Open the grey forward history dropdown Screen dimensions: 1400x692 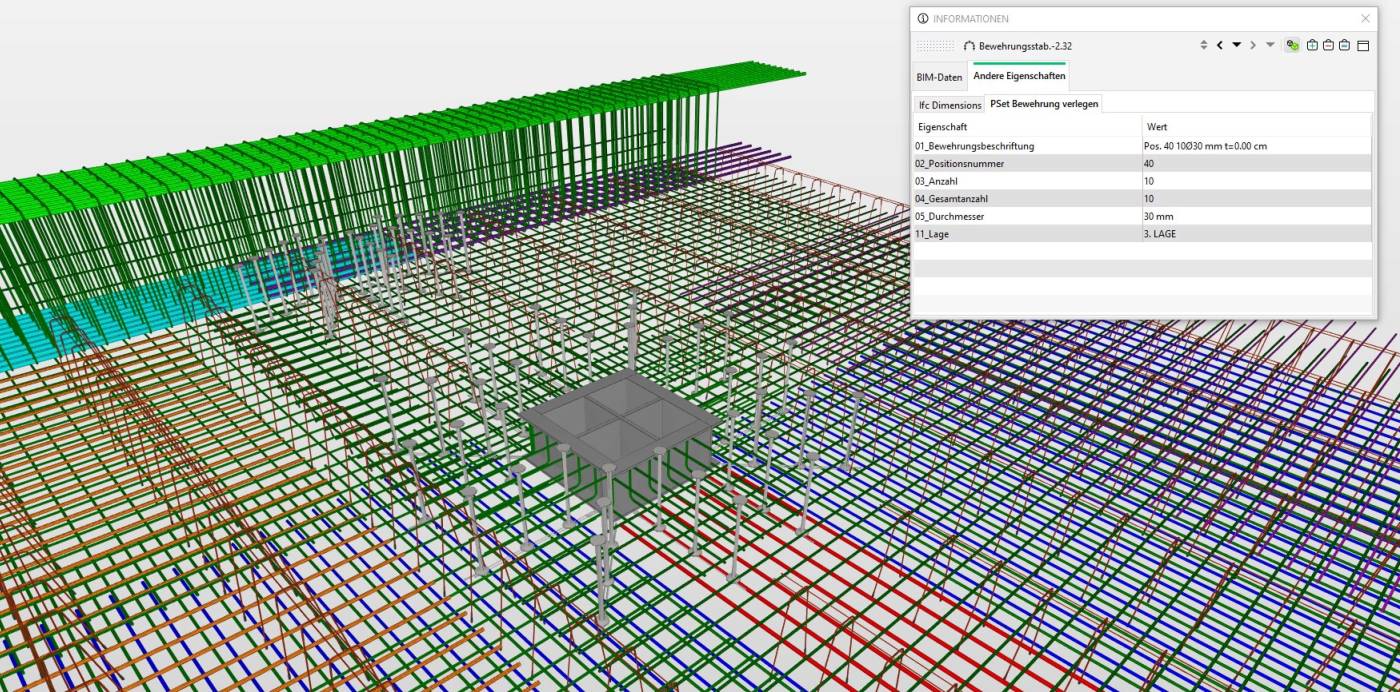1270,45
